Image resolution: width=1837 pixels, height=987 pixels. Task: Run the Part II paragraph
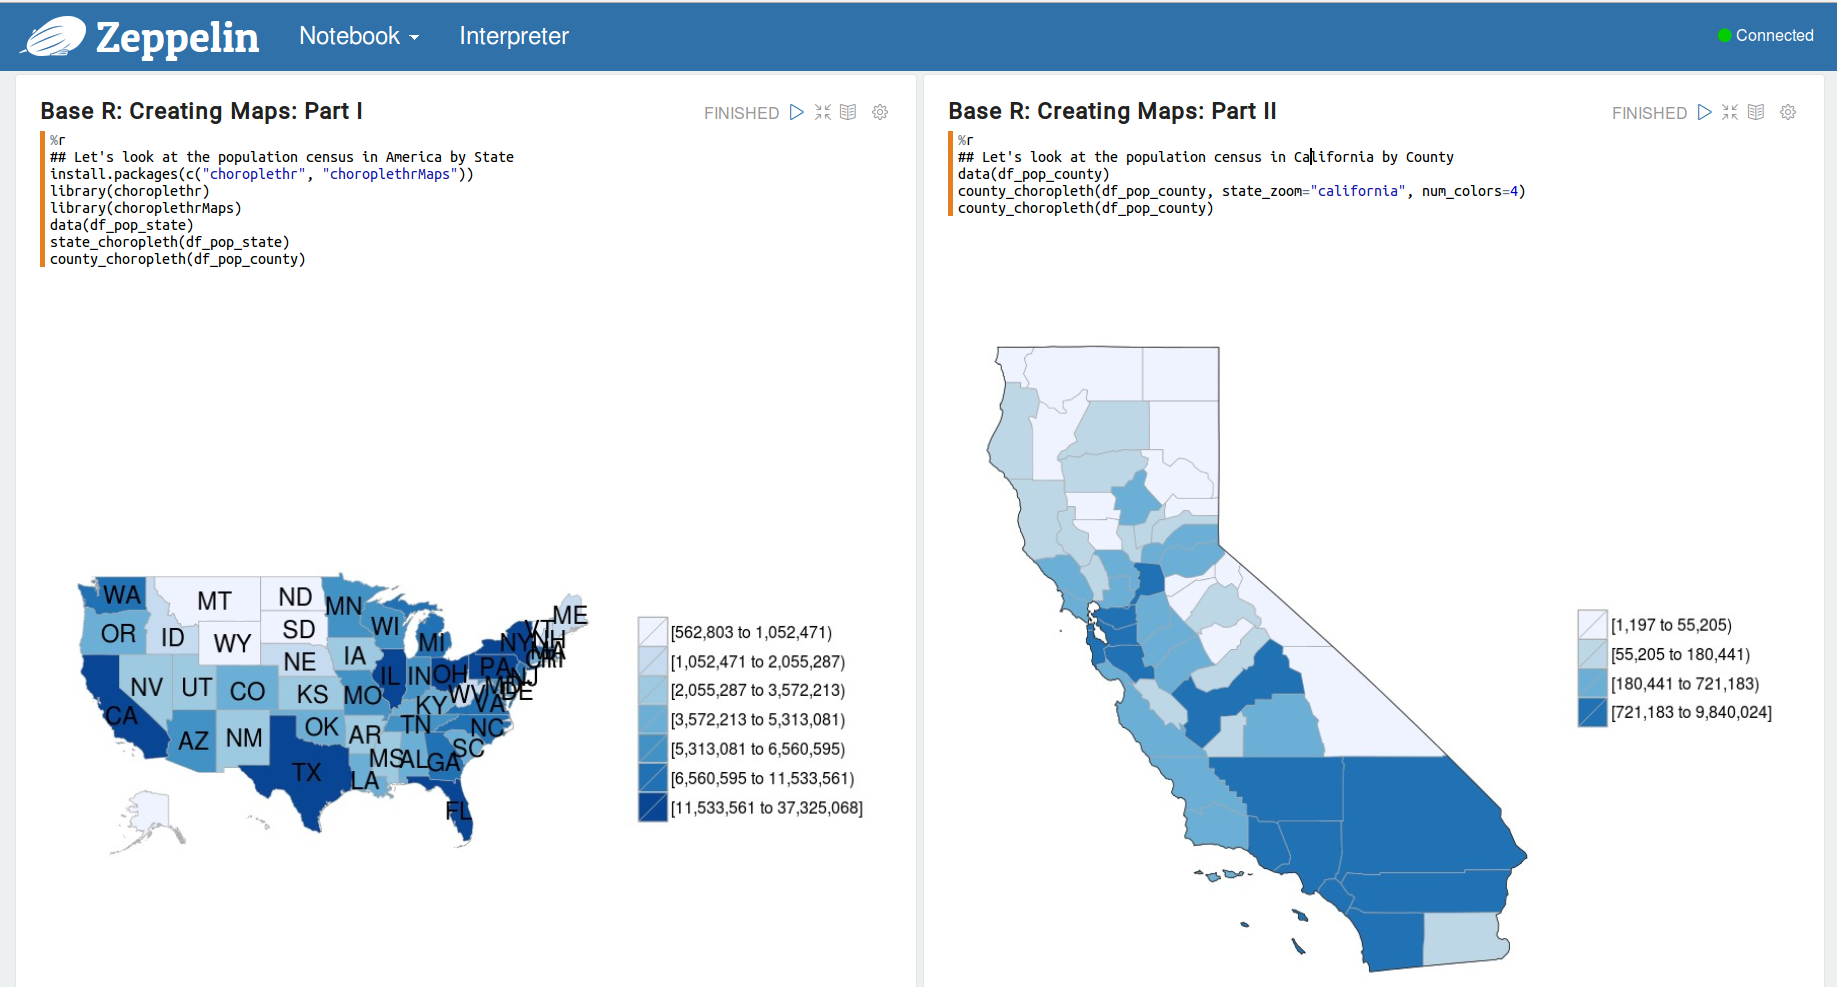click(x=1704, y=112)
